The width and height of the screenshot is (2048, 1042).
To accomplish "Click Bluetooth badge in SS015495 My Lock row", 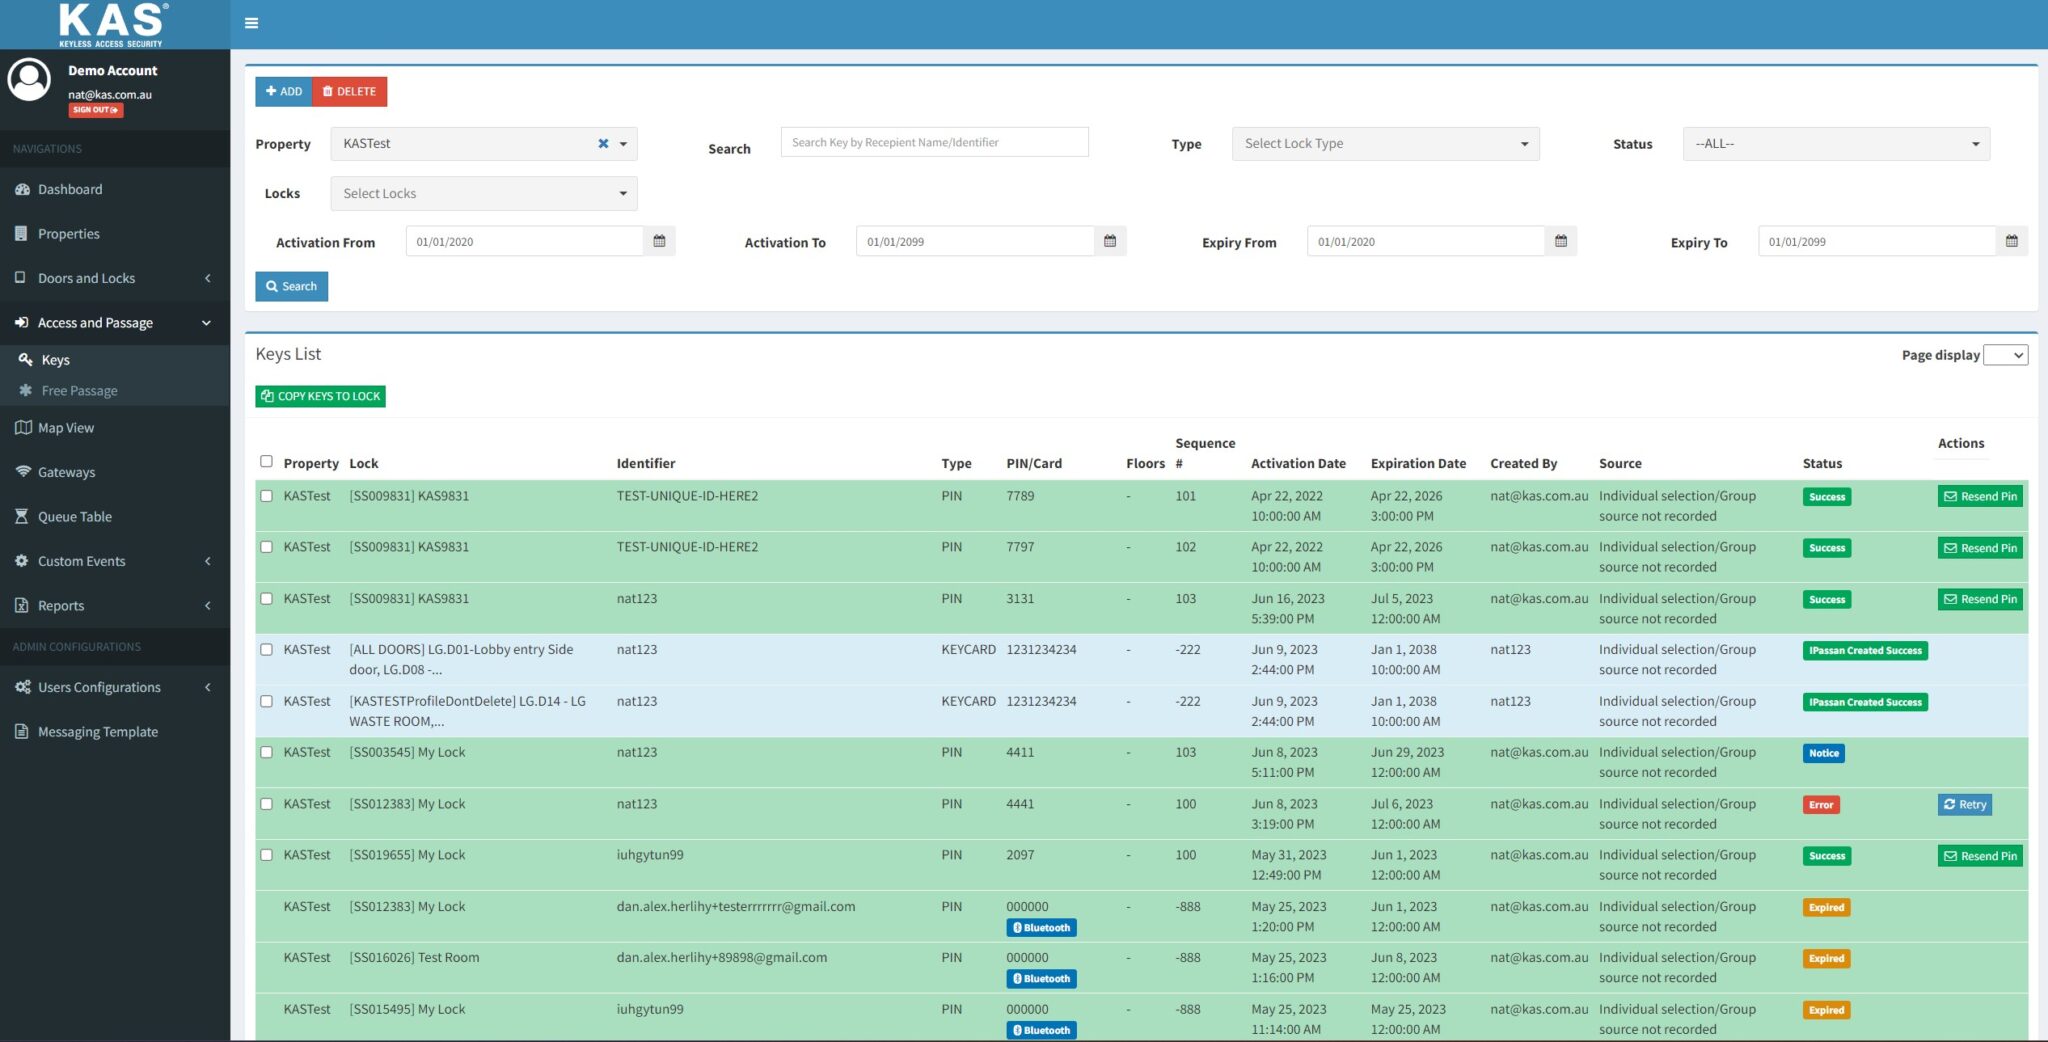I will pos(1041,1030).
